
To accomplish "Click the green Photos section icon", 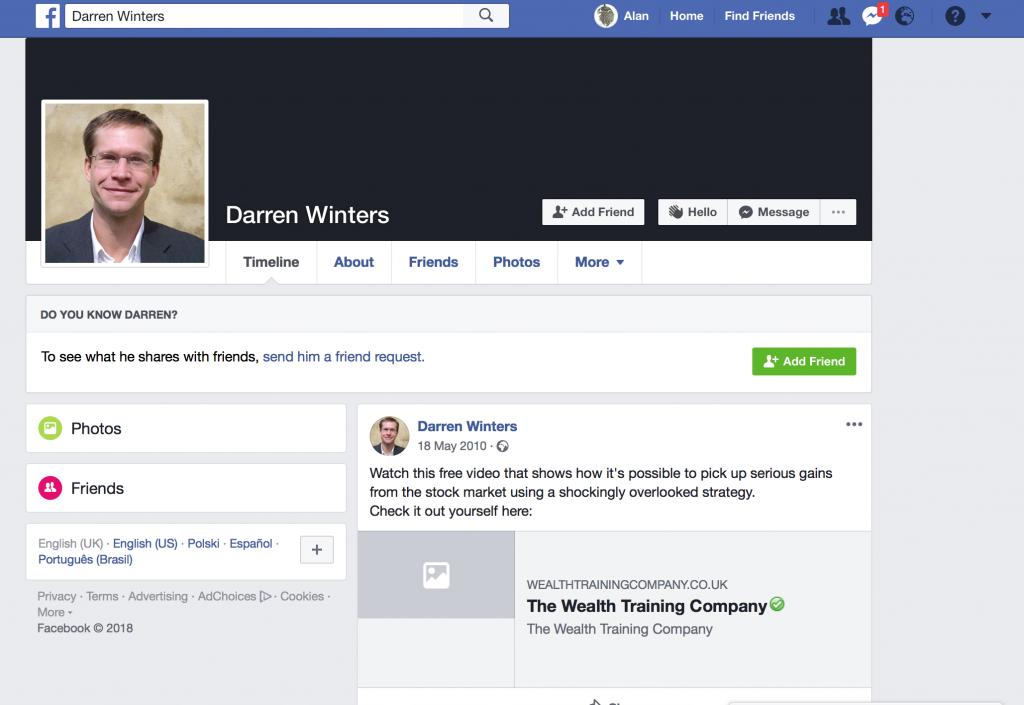I will (50, 428).
